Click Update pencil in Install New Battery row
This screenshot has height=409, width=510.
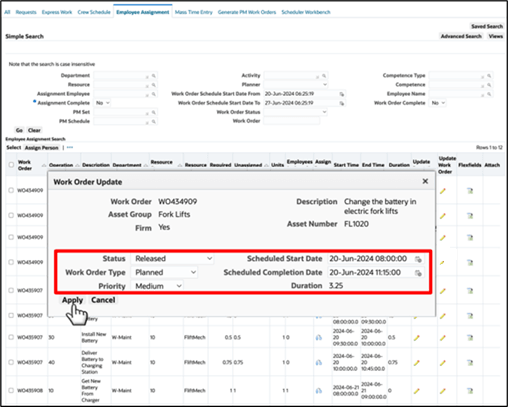tap(417, 338)
